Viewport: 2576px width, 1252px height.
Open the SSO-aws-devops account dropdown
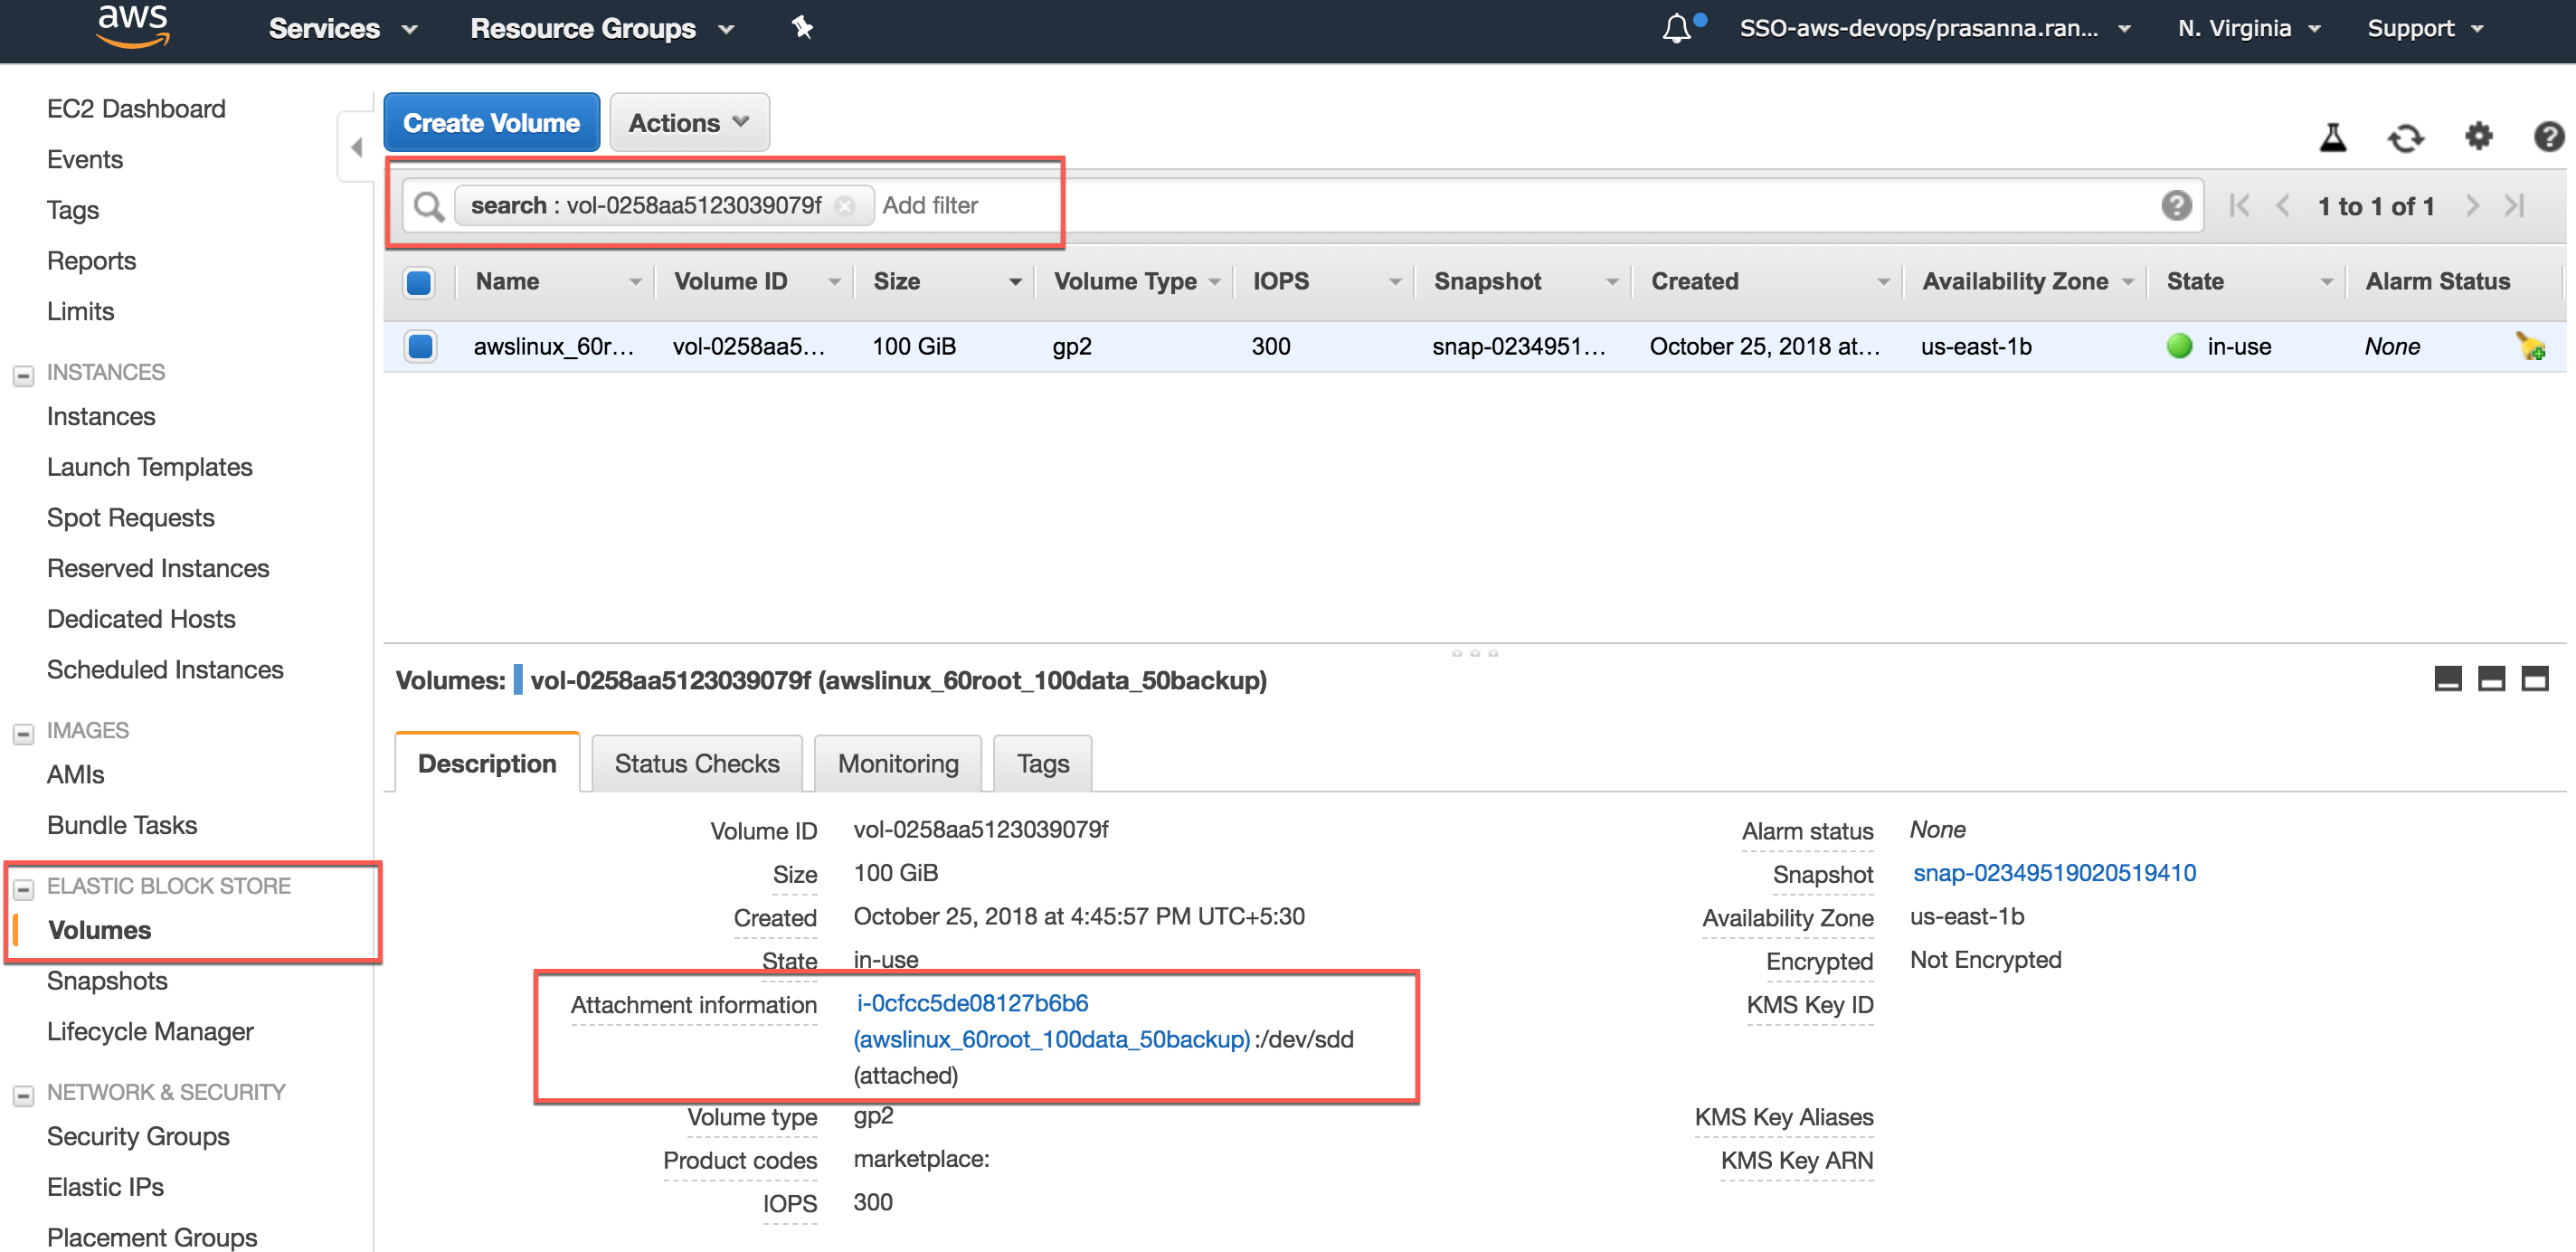click(1934, 28)
